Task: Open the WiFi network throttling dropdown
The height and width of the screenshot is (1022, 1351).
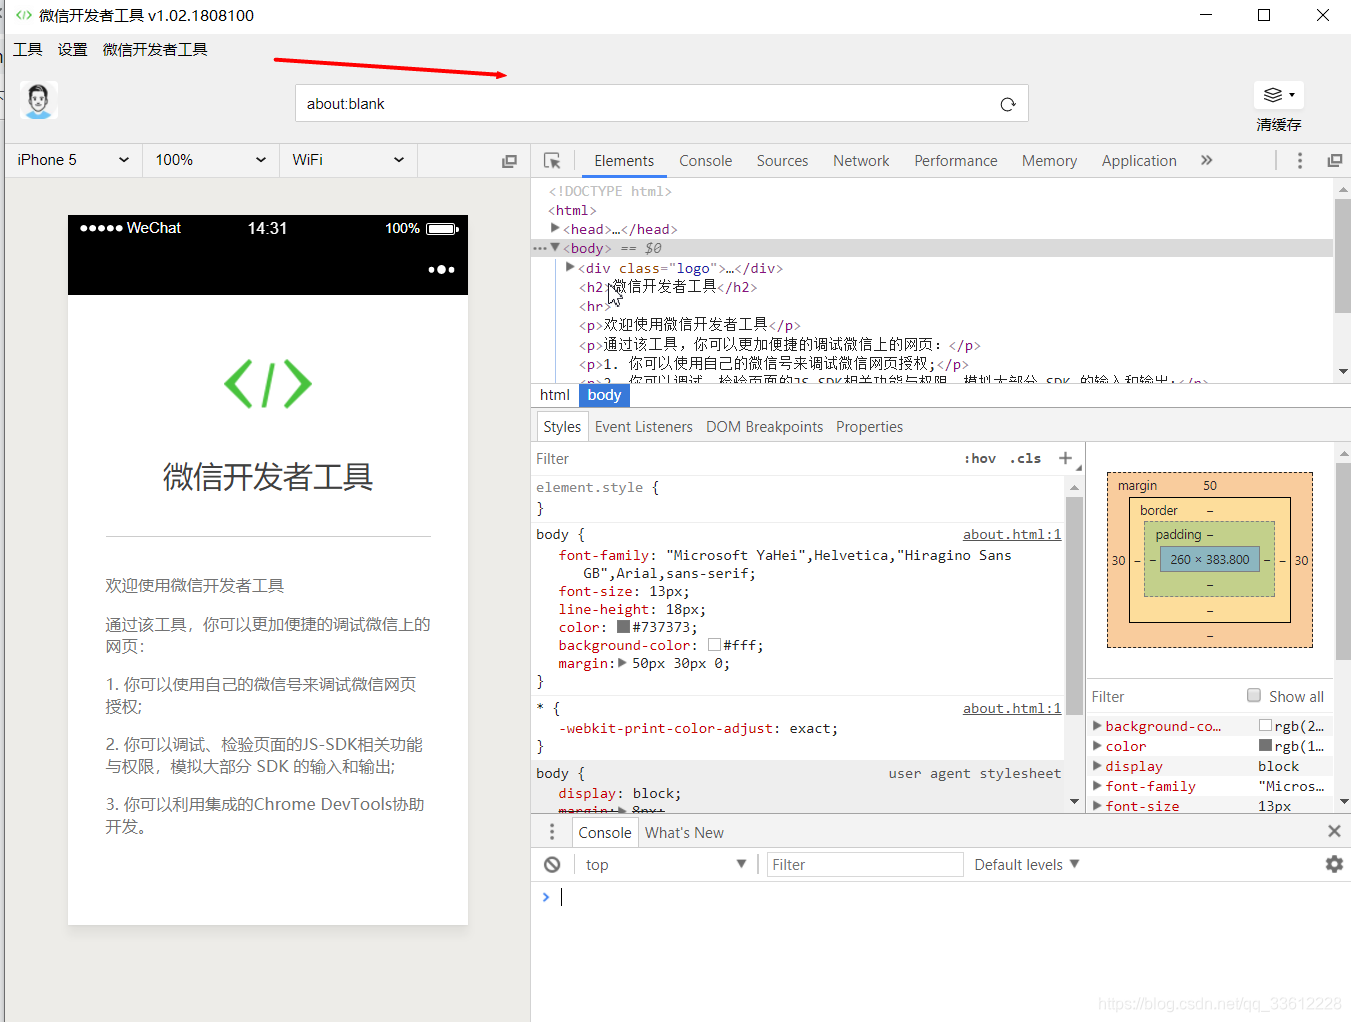Action: 347,160
